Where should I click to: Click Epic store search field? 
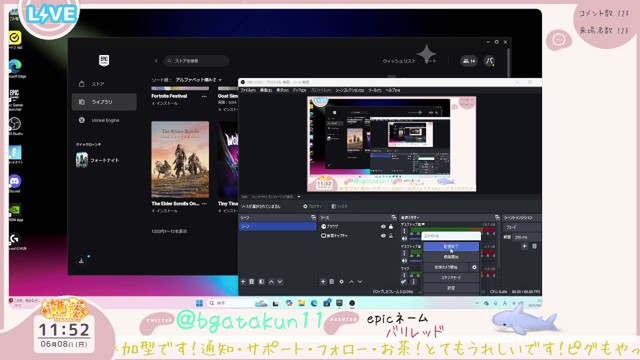tap(196, 61)
